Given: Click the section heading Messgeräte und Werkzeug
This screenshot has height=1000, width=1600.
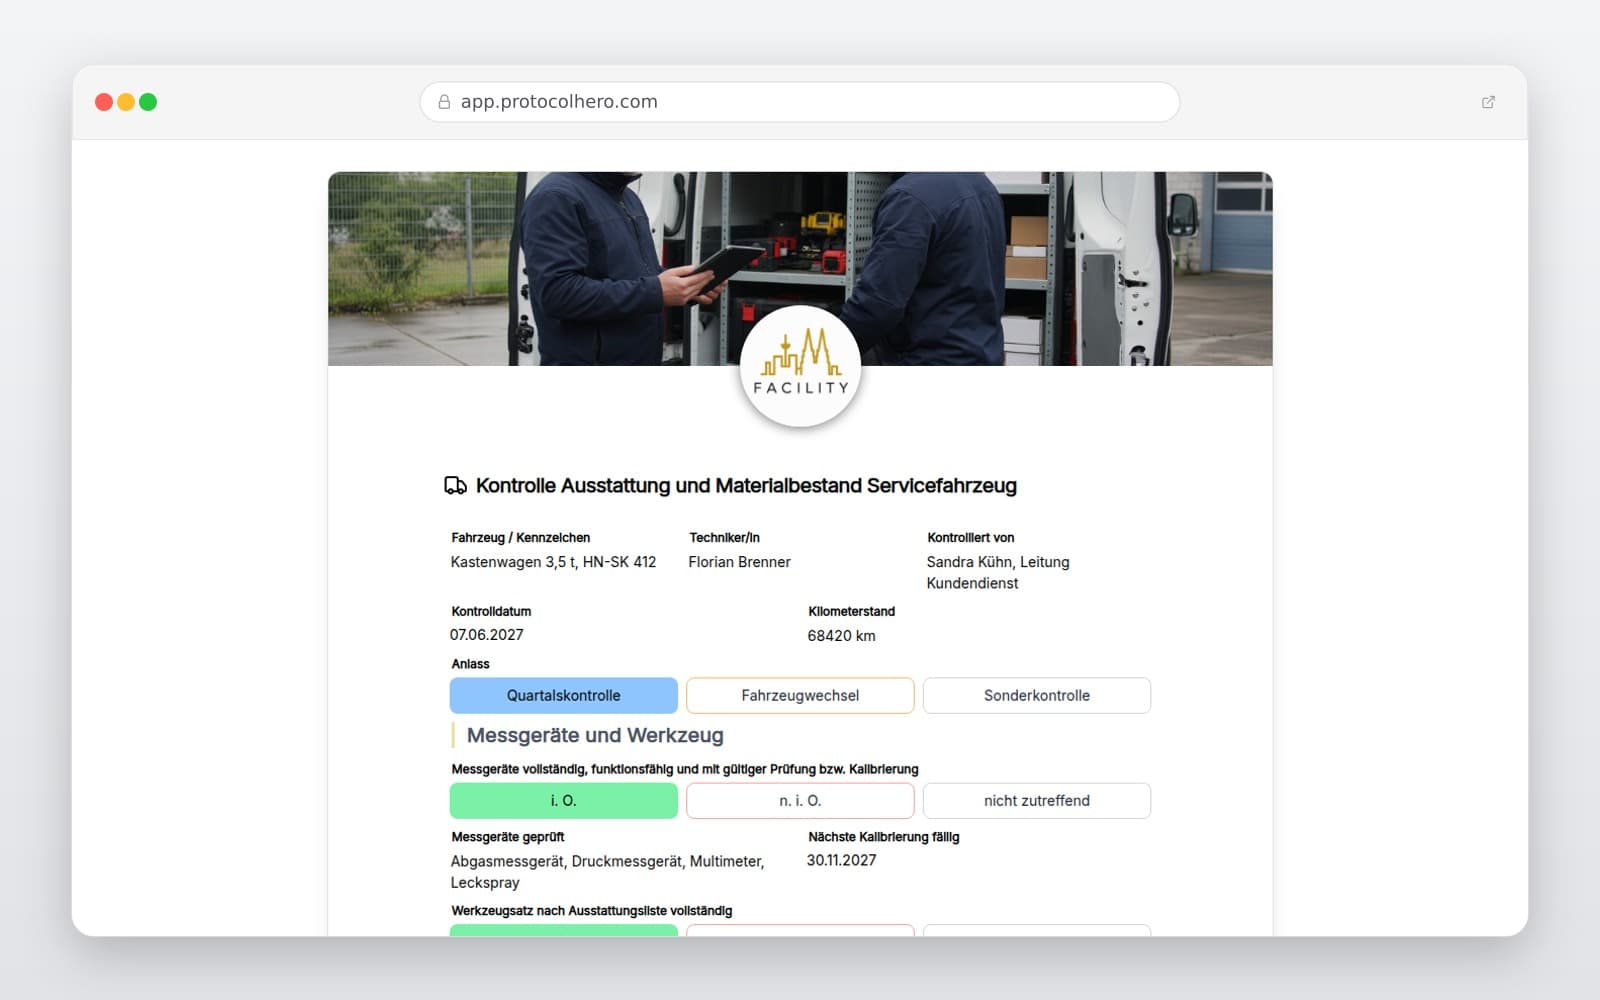Looking at the screenshot, I should (x=595, y=736).
